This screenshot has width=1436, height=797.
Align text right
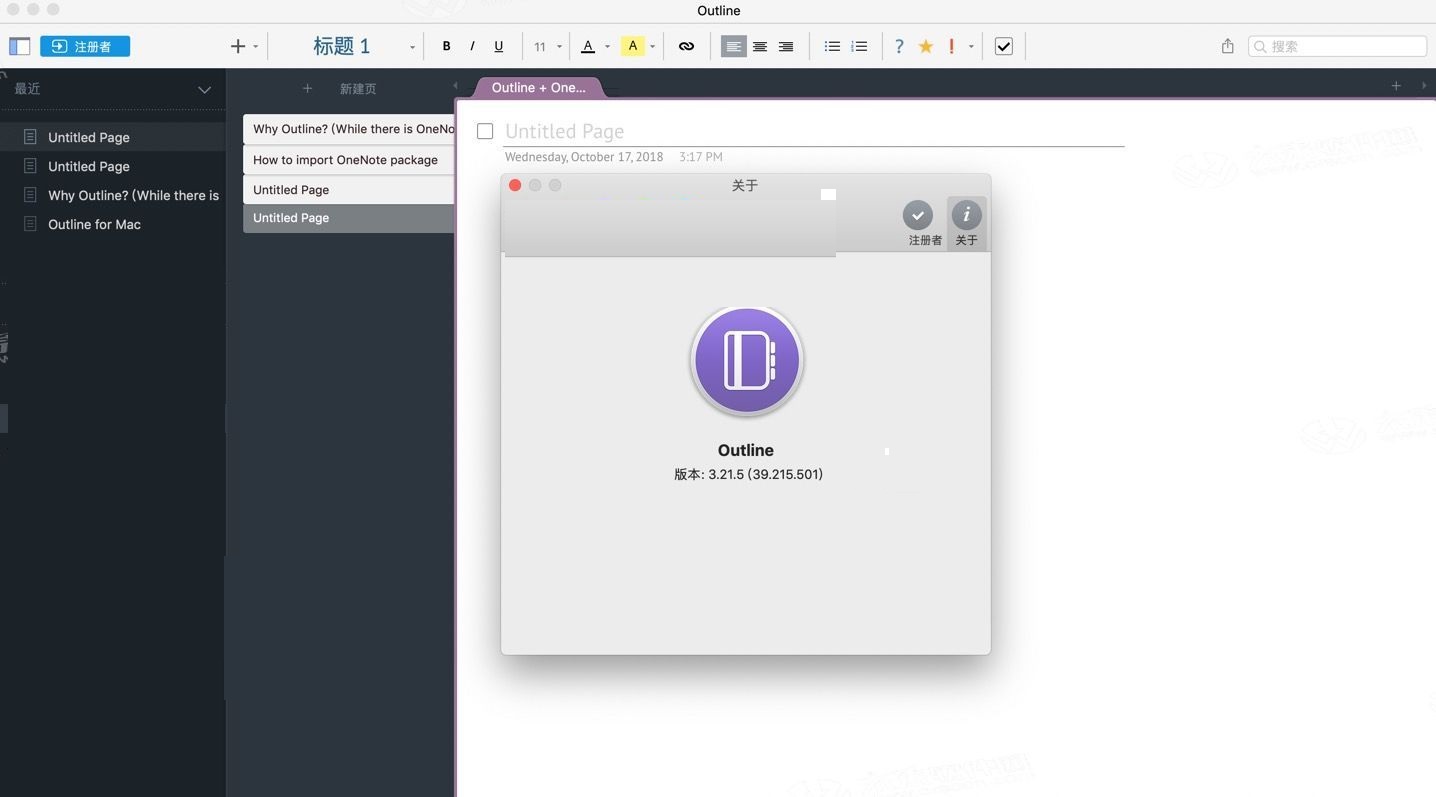tap(786, 46)
